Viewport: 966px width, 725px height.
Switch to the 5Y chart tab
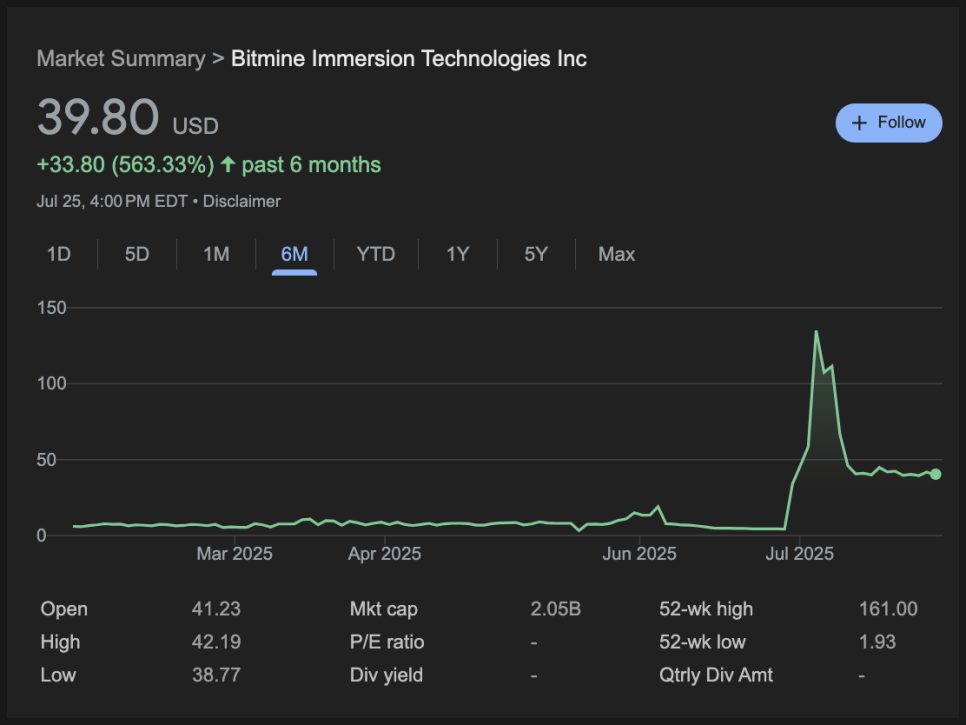[536, 254]
